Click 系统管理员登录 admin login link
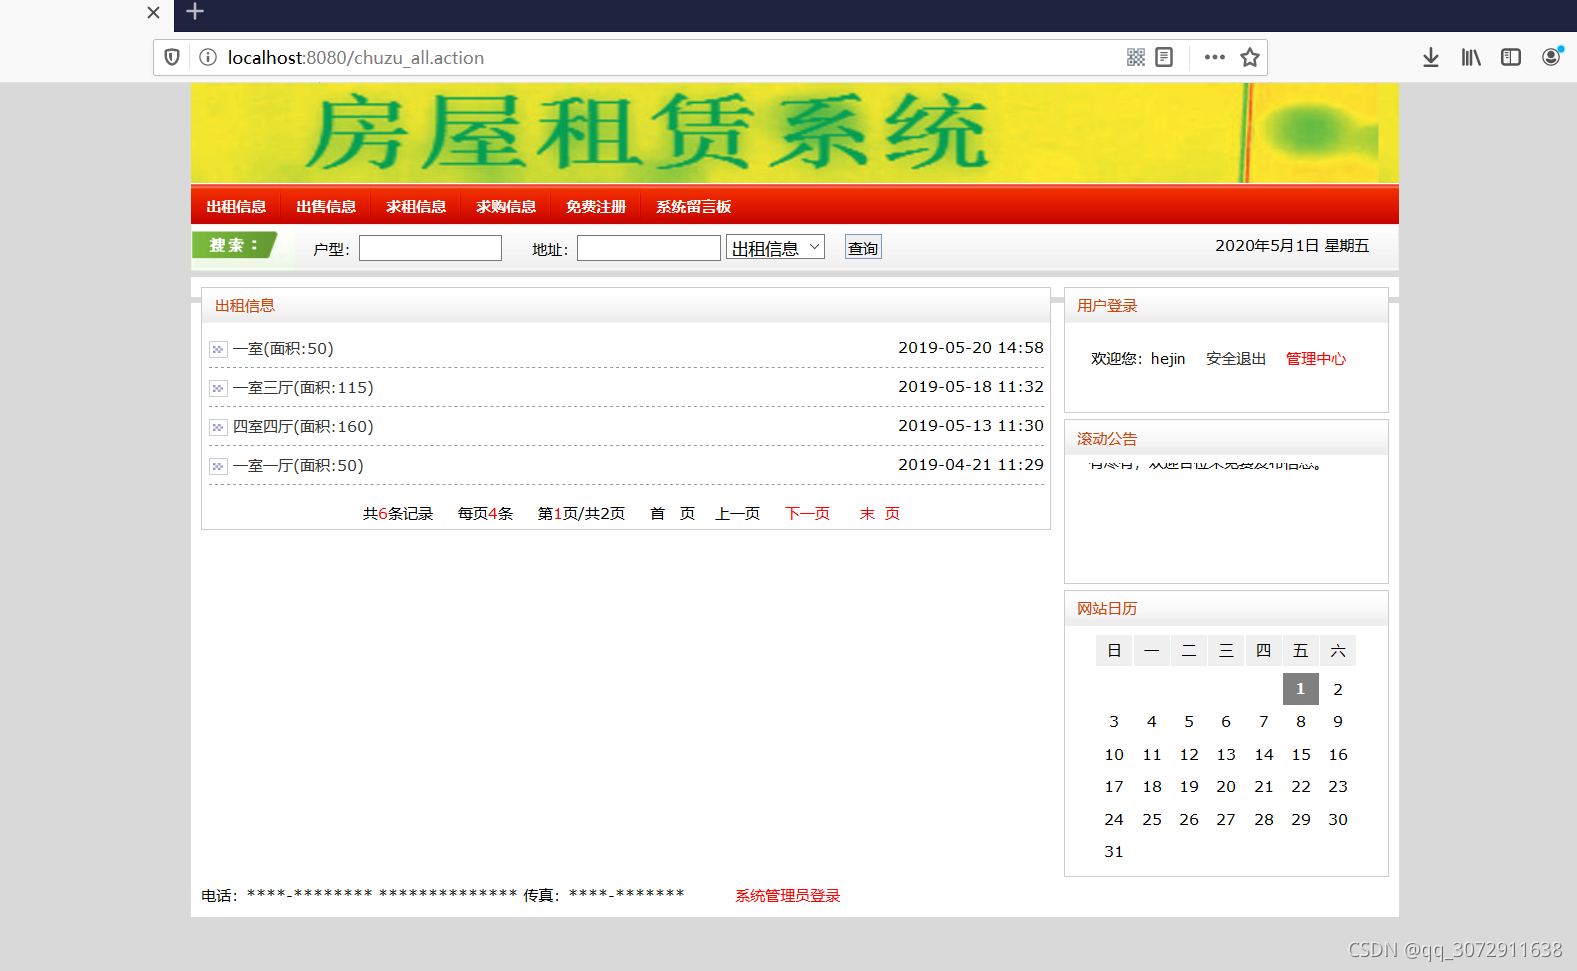Image resolution: width=1577 pixels, height=971 pixels. coord(788,895)
